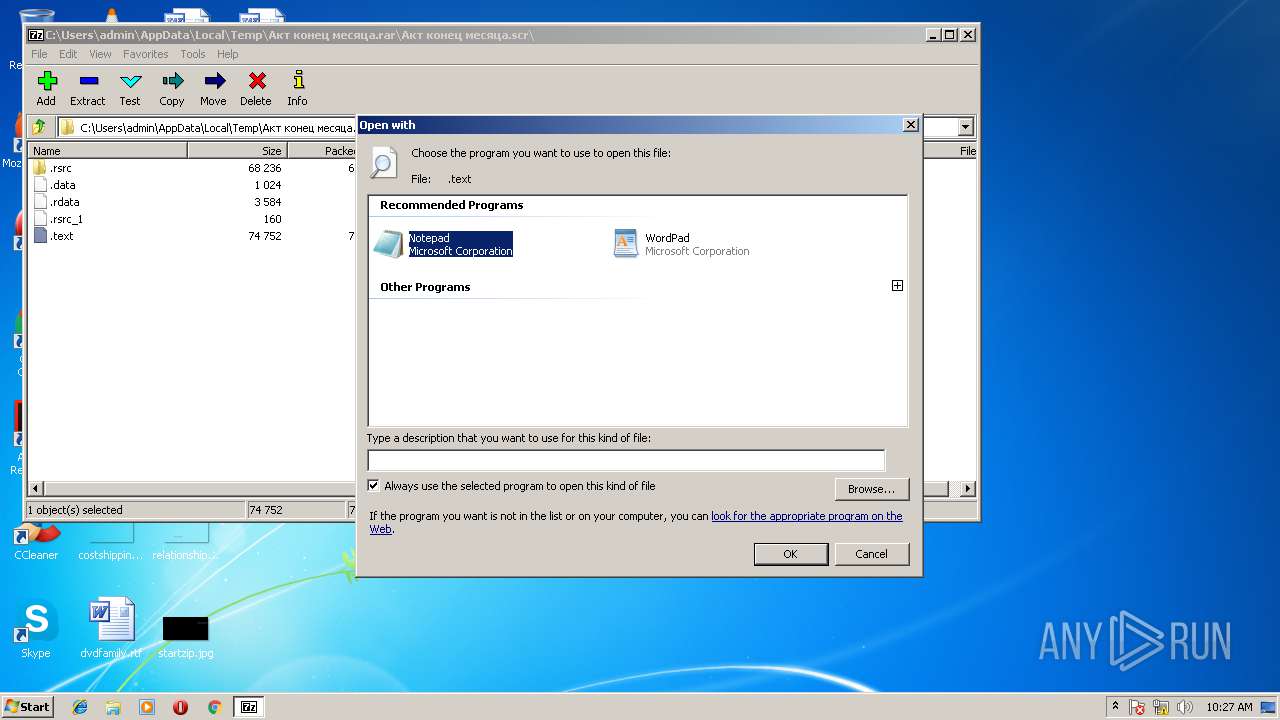
Task: Open Opera browser from taskbar
Action: pos(180,707)
